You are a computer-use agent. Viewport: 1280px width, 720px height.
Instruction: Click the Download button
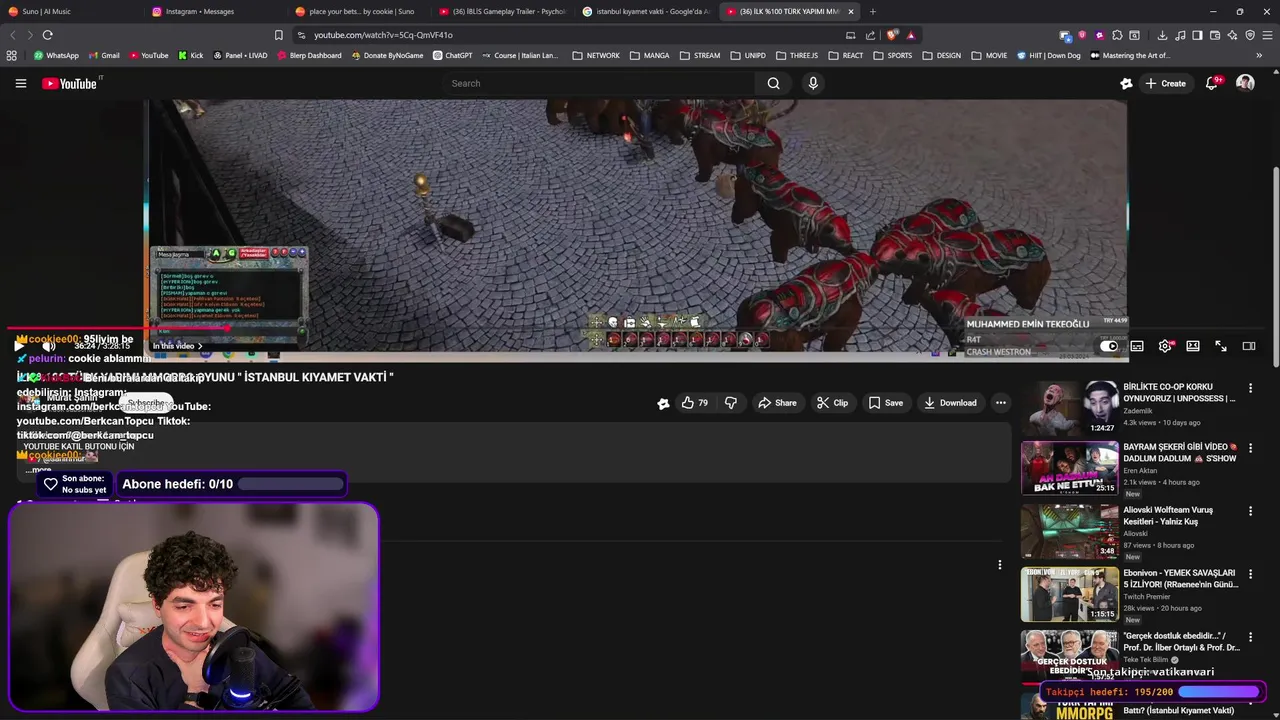point(950,403)
